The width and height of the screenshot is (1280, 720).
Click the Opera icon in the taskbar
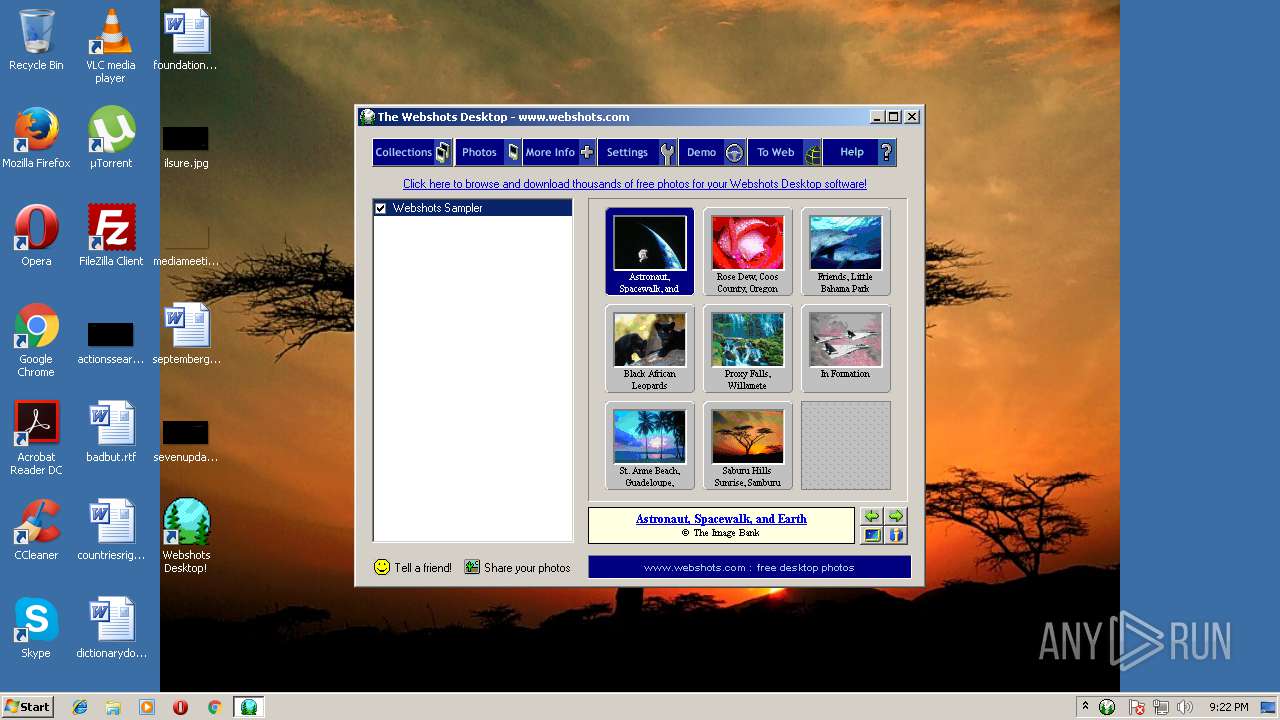click(x=180, y=707)
